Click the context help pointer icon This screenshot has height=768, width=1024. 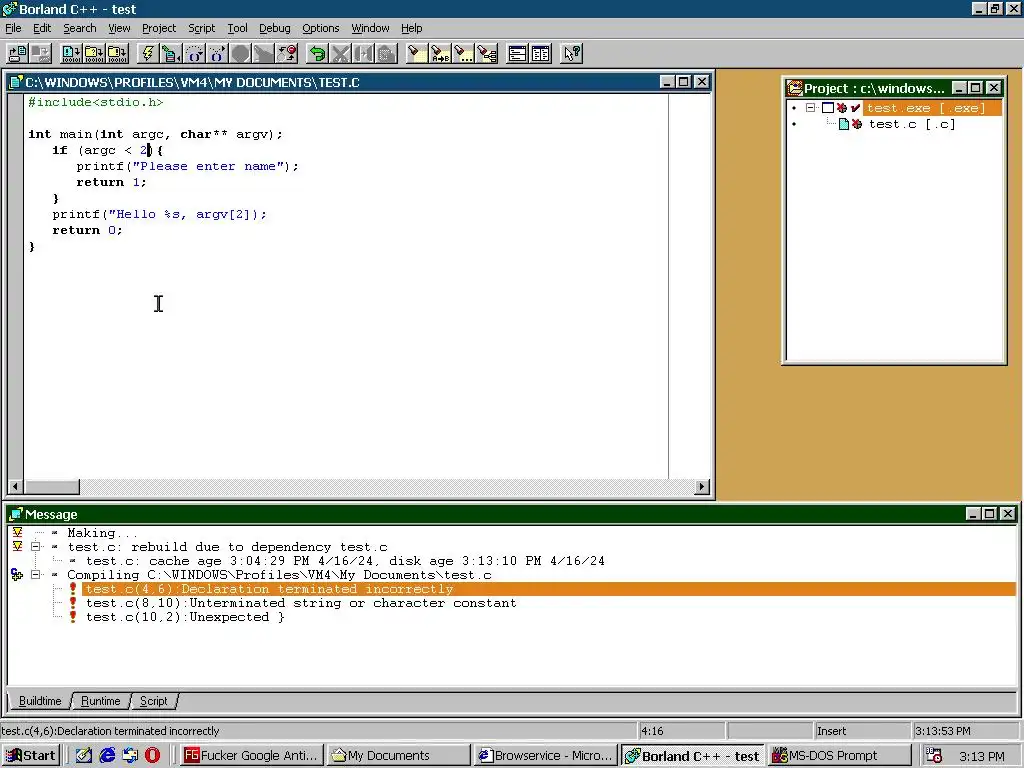[x=571, y=54]
